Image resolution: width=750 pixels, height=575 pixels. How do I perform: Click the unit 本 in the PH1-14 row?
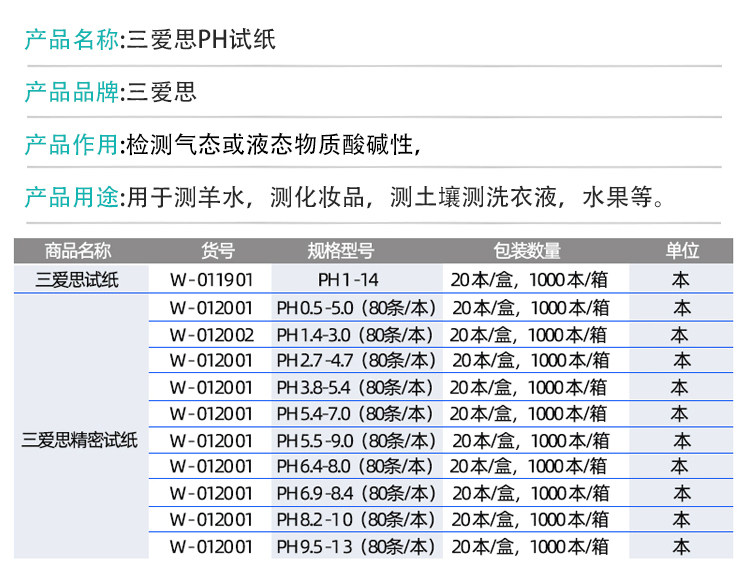coord(680,280)
